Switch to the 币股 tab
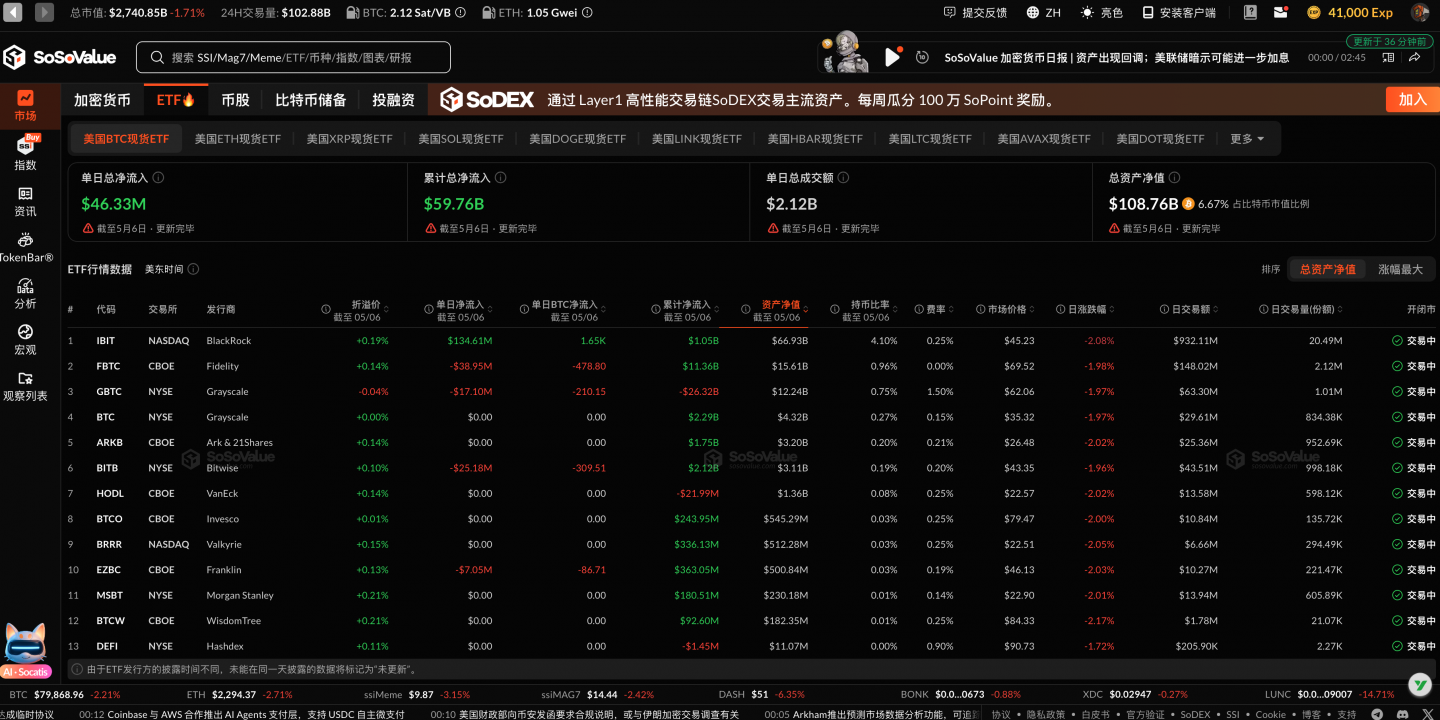 click(x=235, y=100)
